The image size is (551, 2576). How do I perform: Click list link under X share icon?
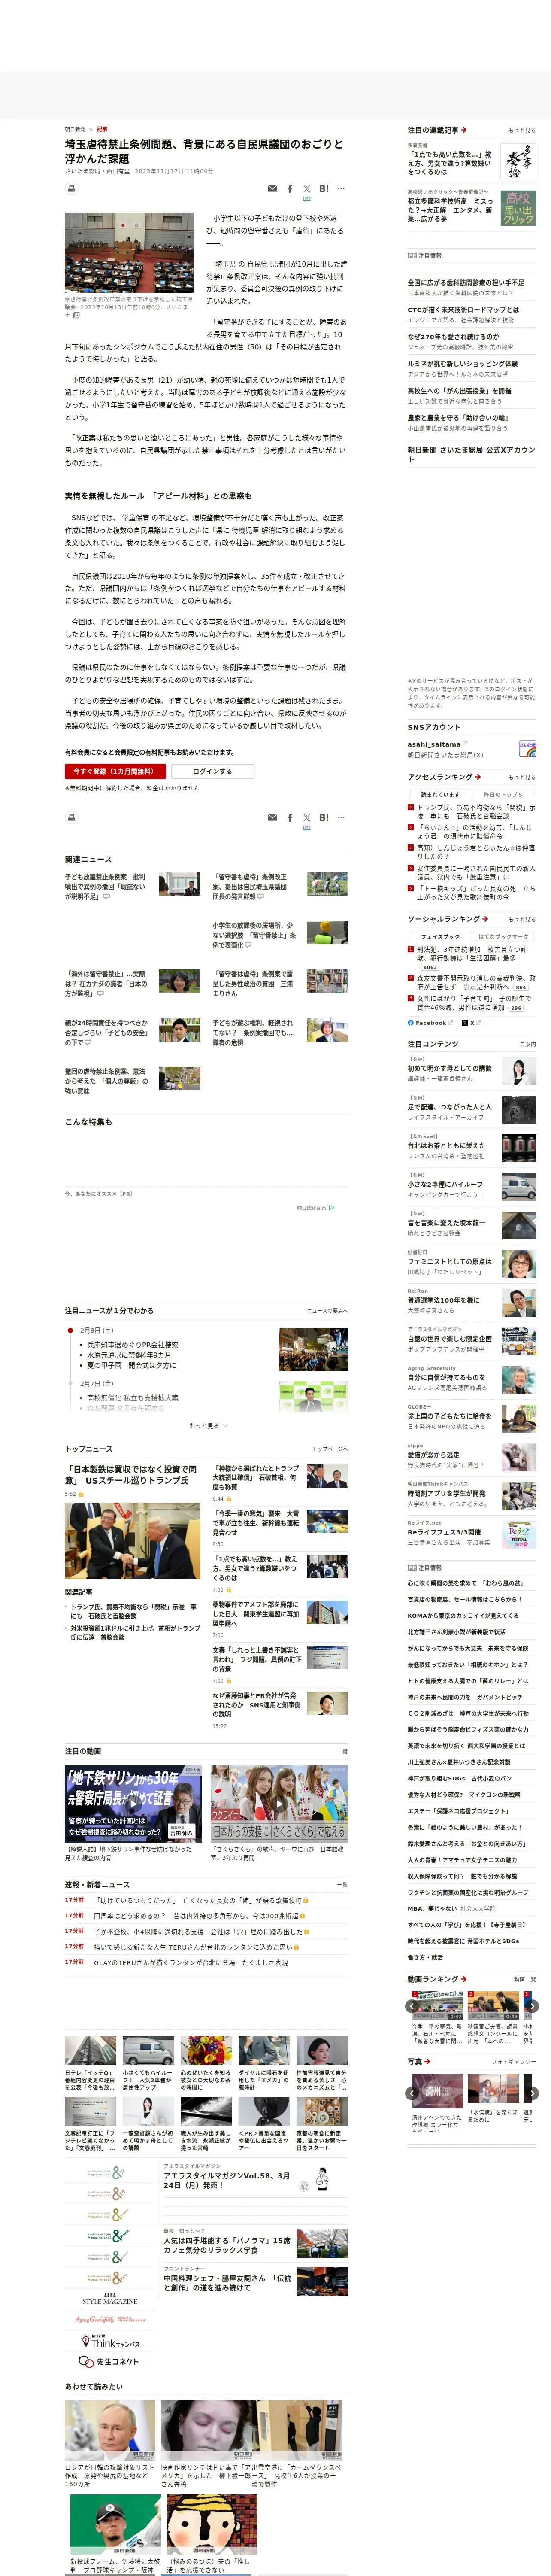[x=307, y=198]
